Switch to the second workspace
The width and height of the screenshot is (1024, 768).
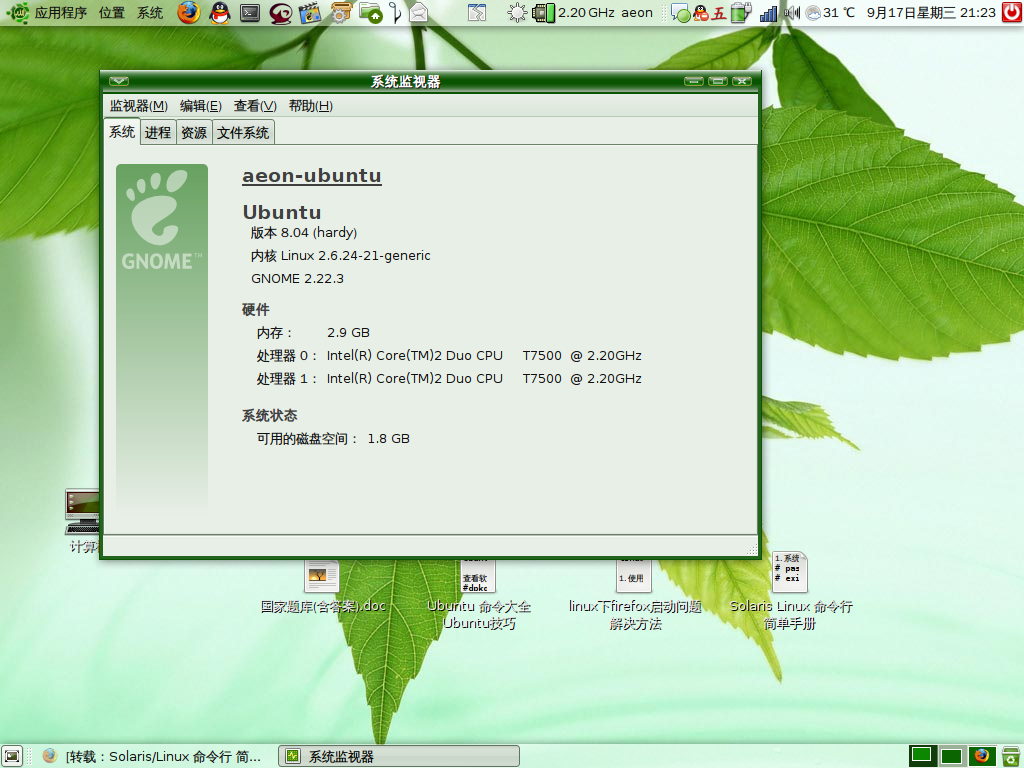pos(951,756)
